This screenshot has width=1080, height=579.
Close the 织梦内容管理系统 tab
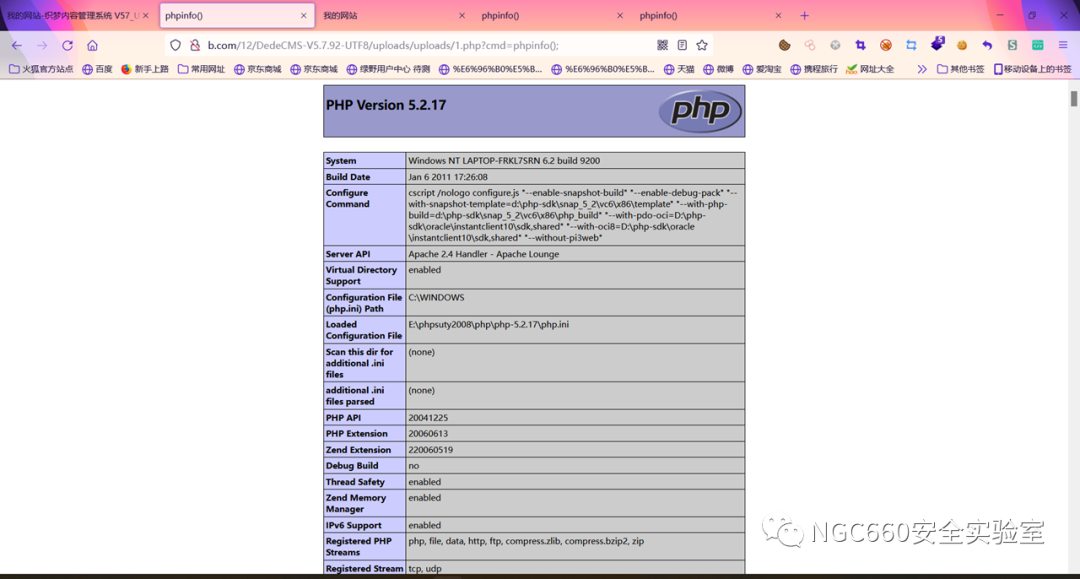145,15
